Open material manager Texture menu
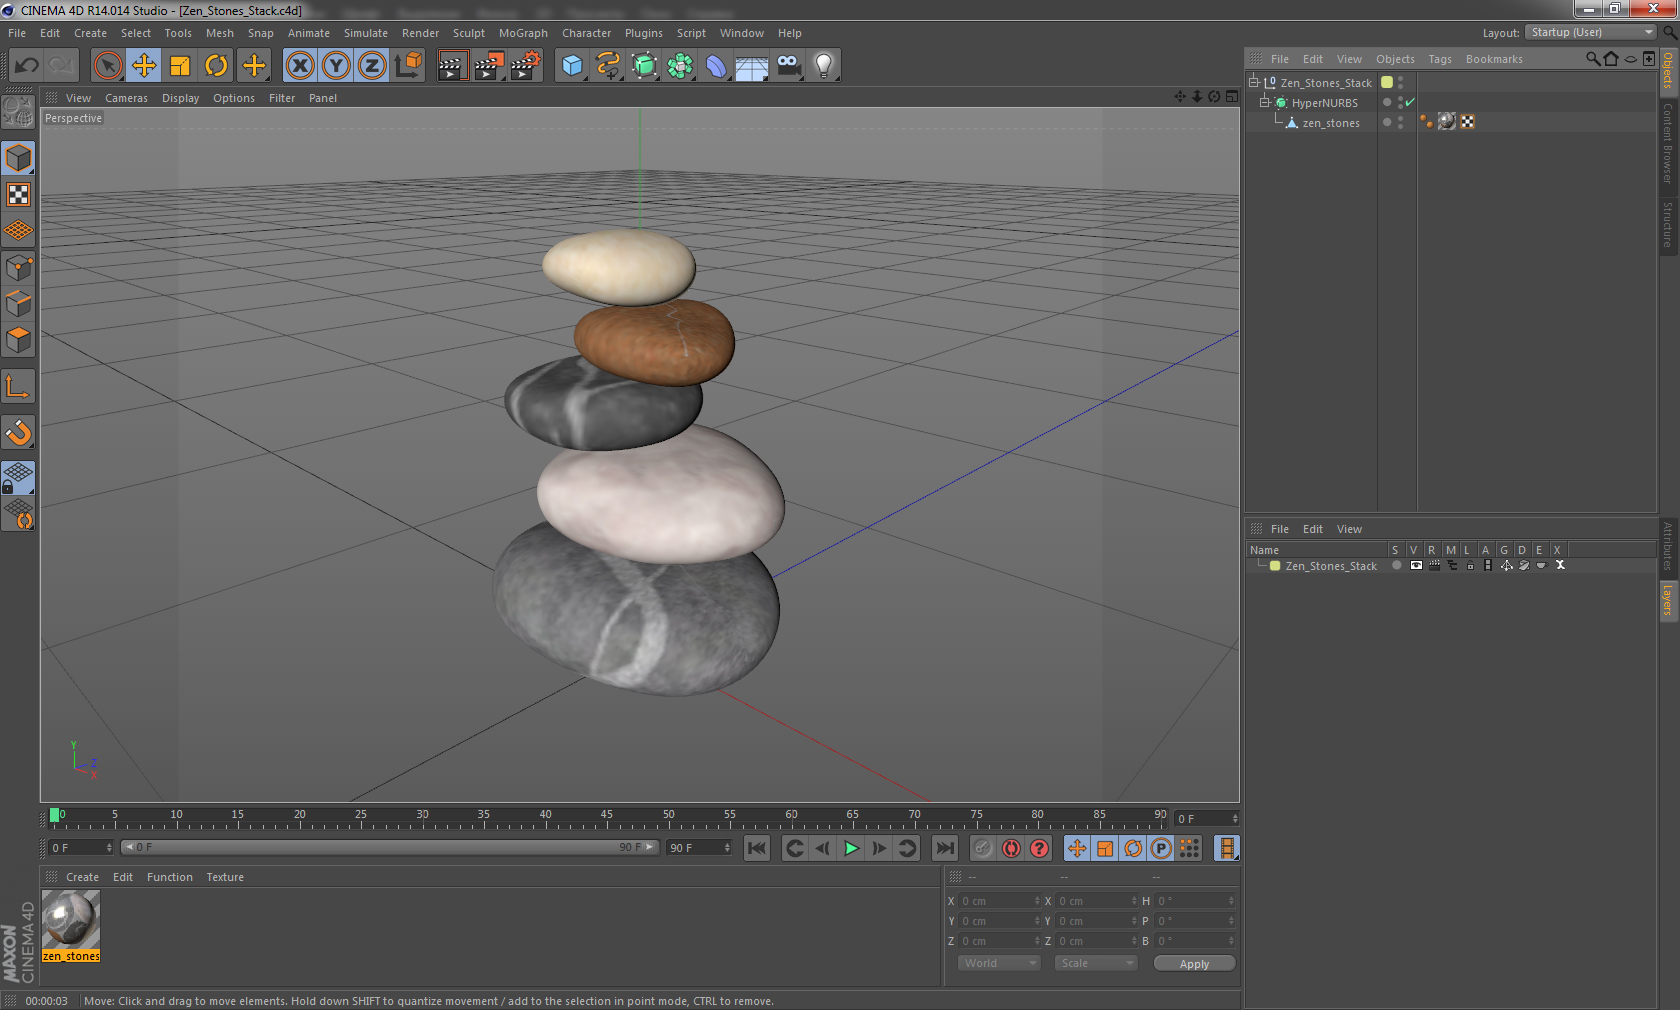This screenshot has width=1680, height=1010. pyautogui.click(x=225, y=877)
